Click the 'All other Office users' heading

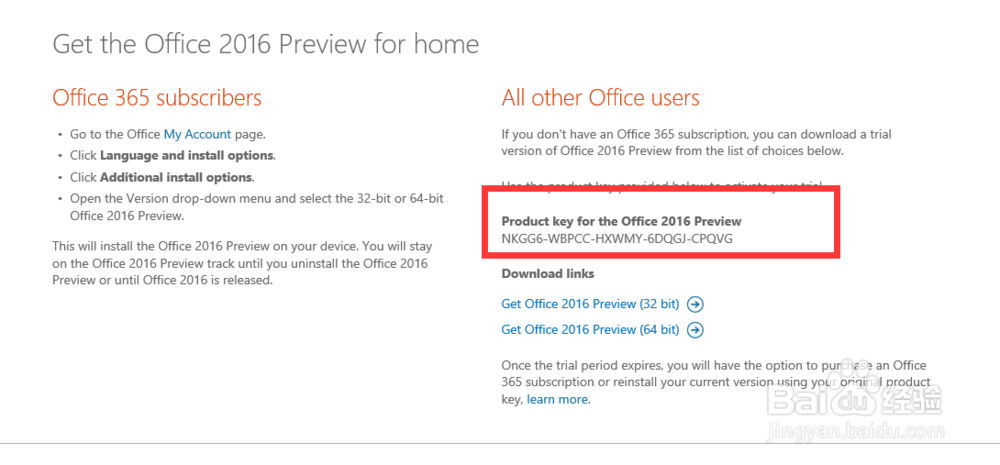pos(600,98)
